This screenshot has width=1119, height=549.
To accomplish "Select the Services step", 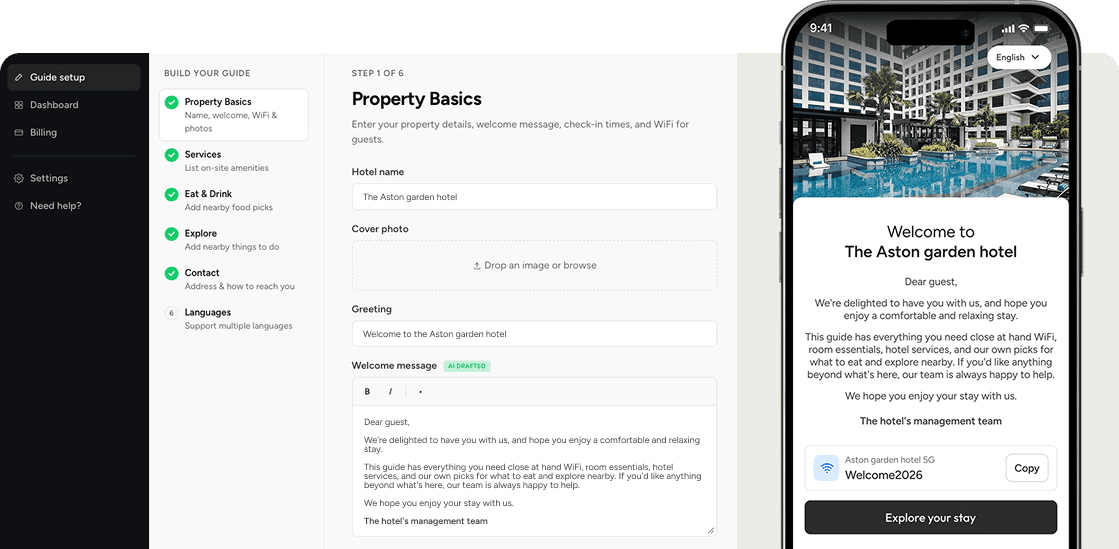I will tap(234, 161).
